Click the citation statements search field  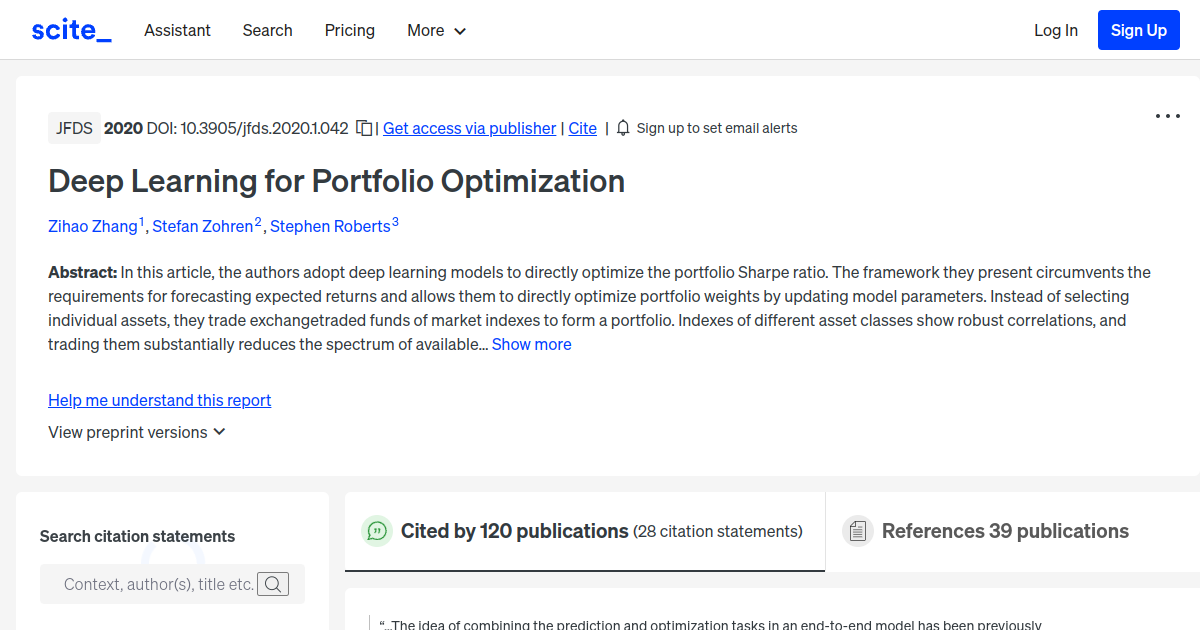pos(150,584)
